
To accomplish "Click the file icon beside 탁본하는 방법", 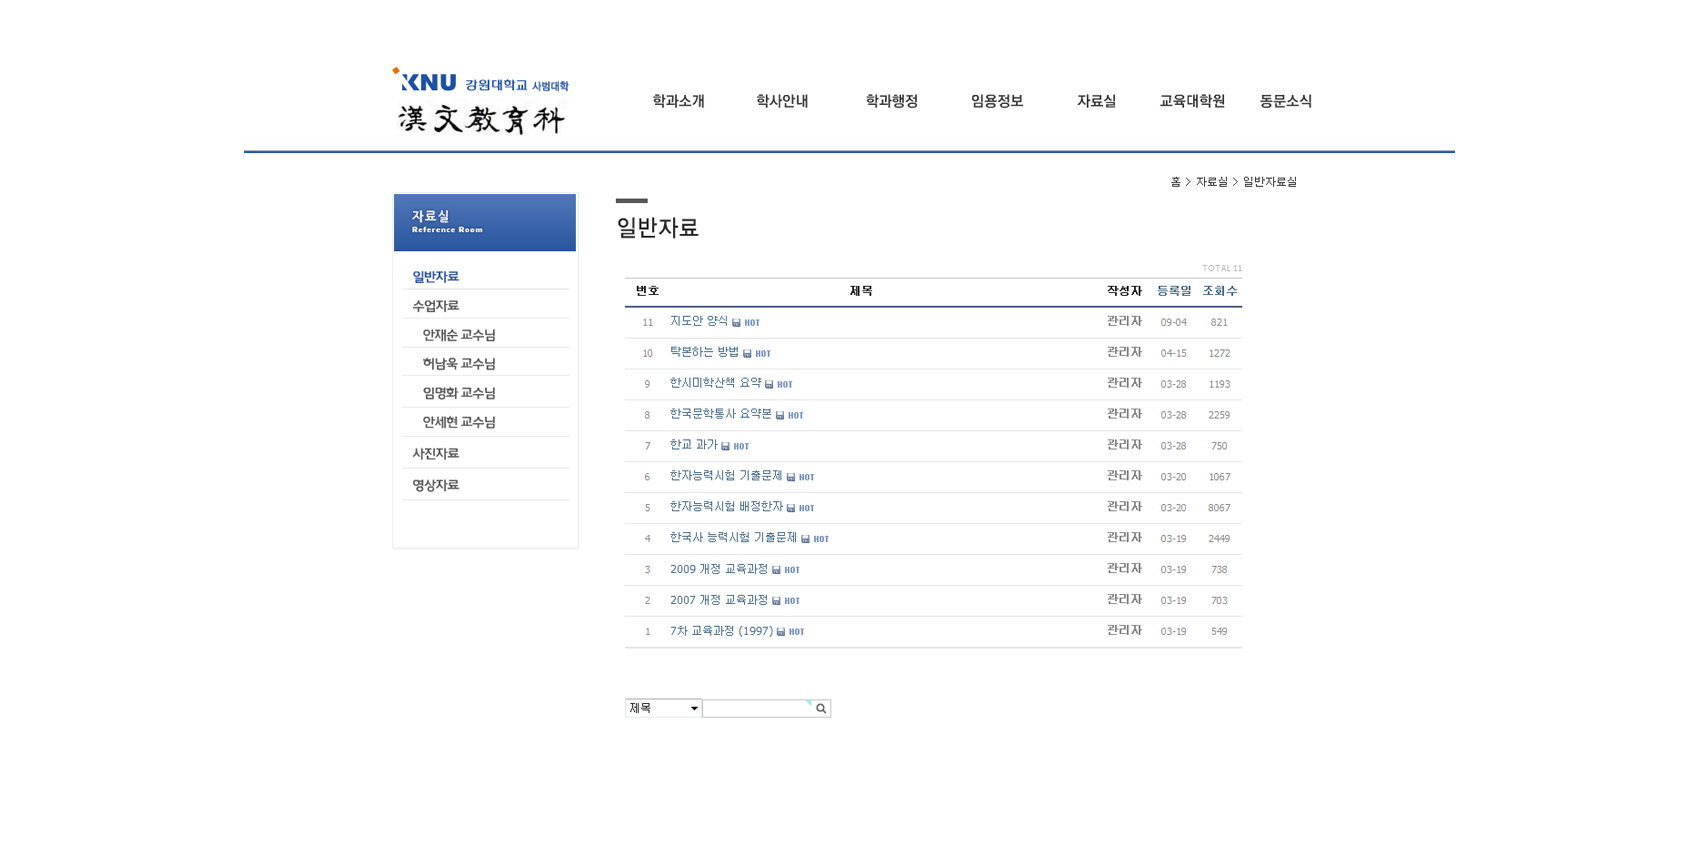I will (747, 353).
